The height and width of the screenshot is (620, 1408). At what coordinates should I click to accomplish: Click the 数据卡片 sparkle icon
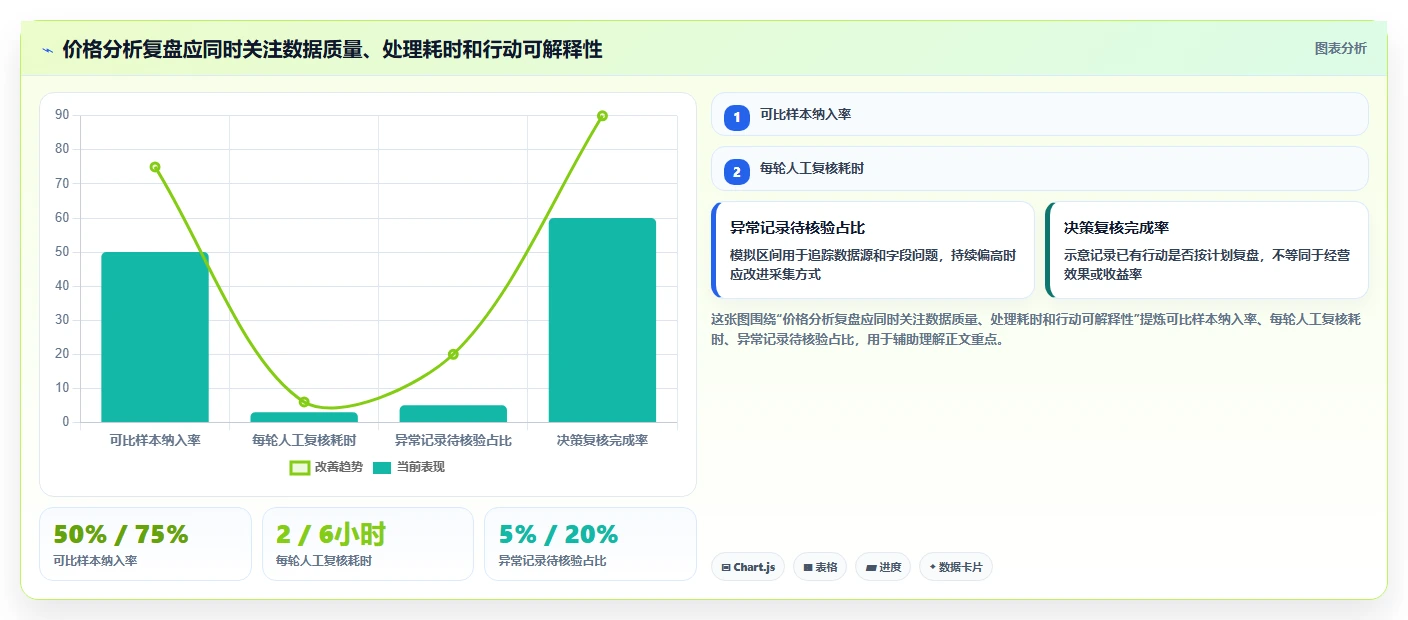click(x=933, y=567)
